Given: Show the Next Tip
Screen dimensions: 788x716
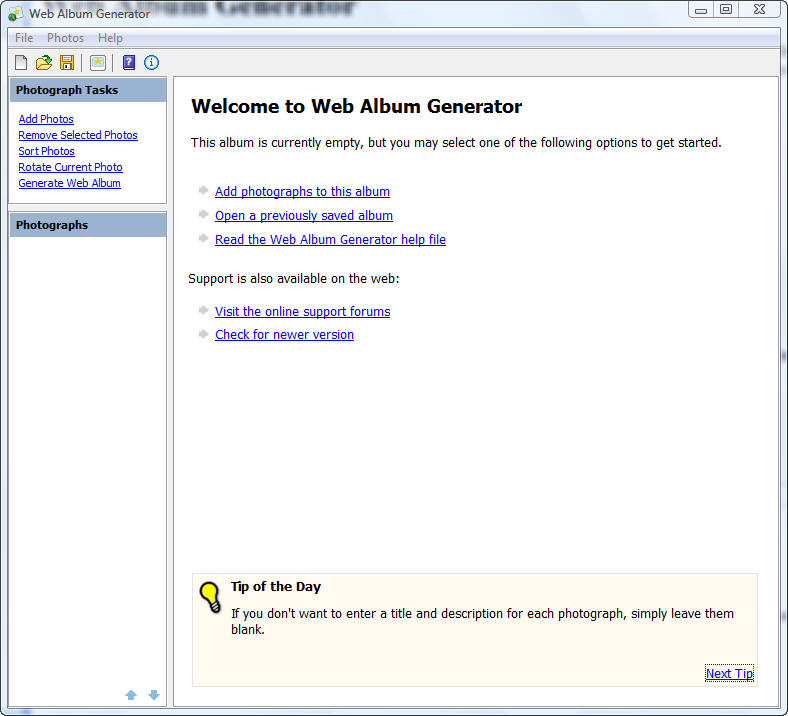Looking at the screenshot, I should [x=729, y=673].
